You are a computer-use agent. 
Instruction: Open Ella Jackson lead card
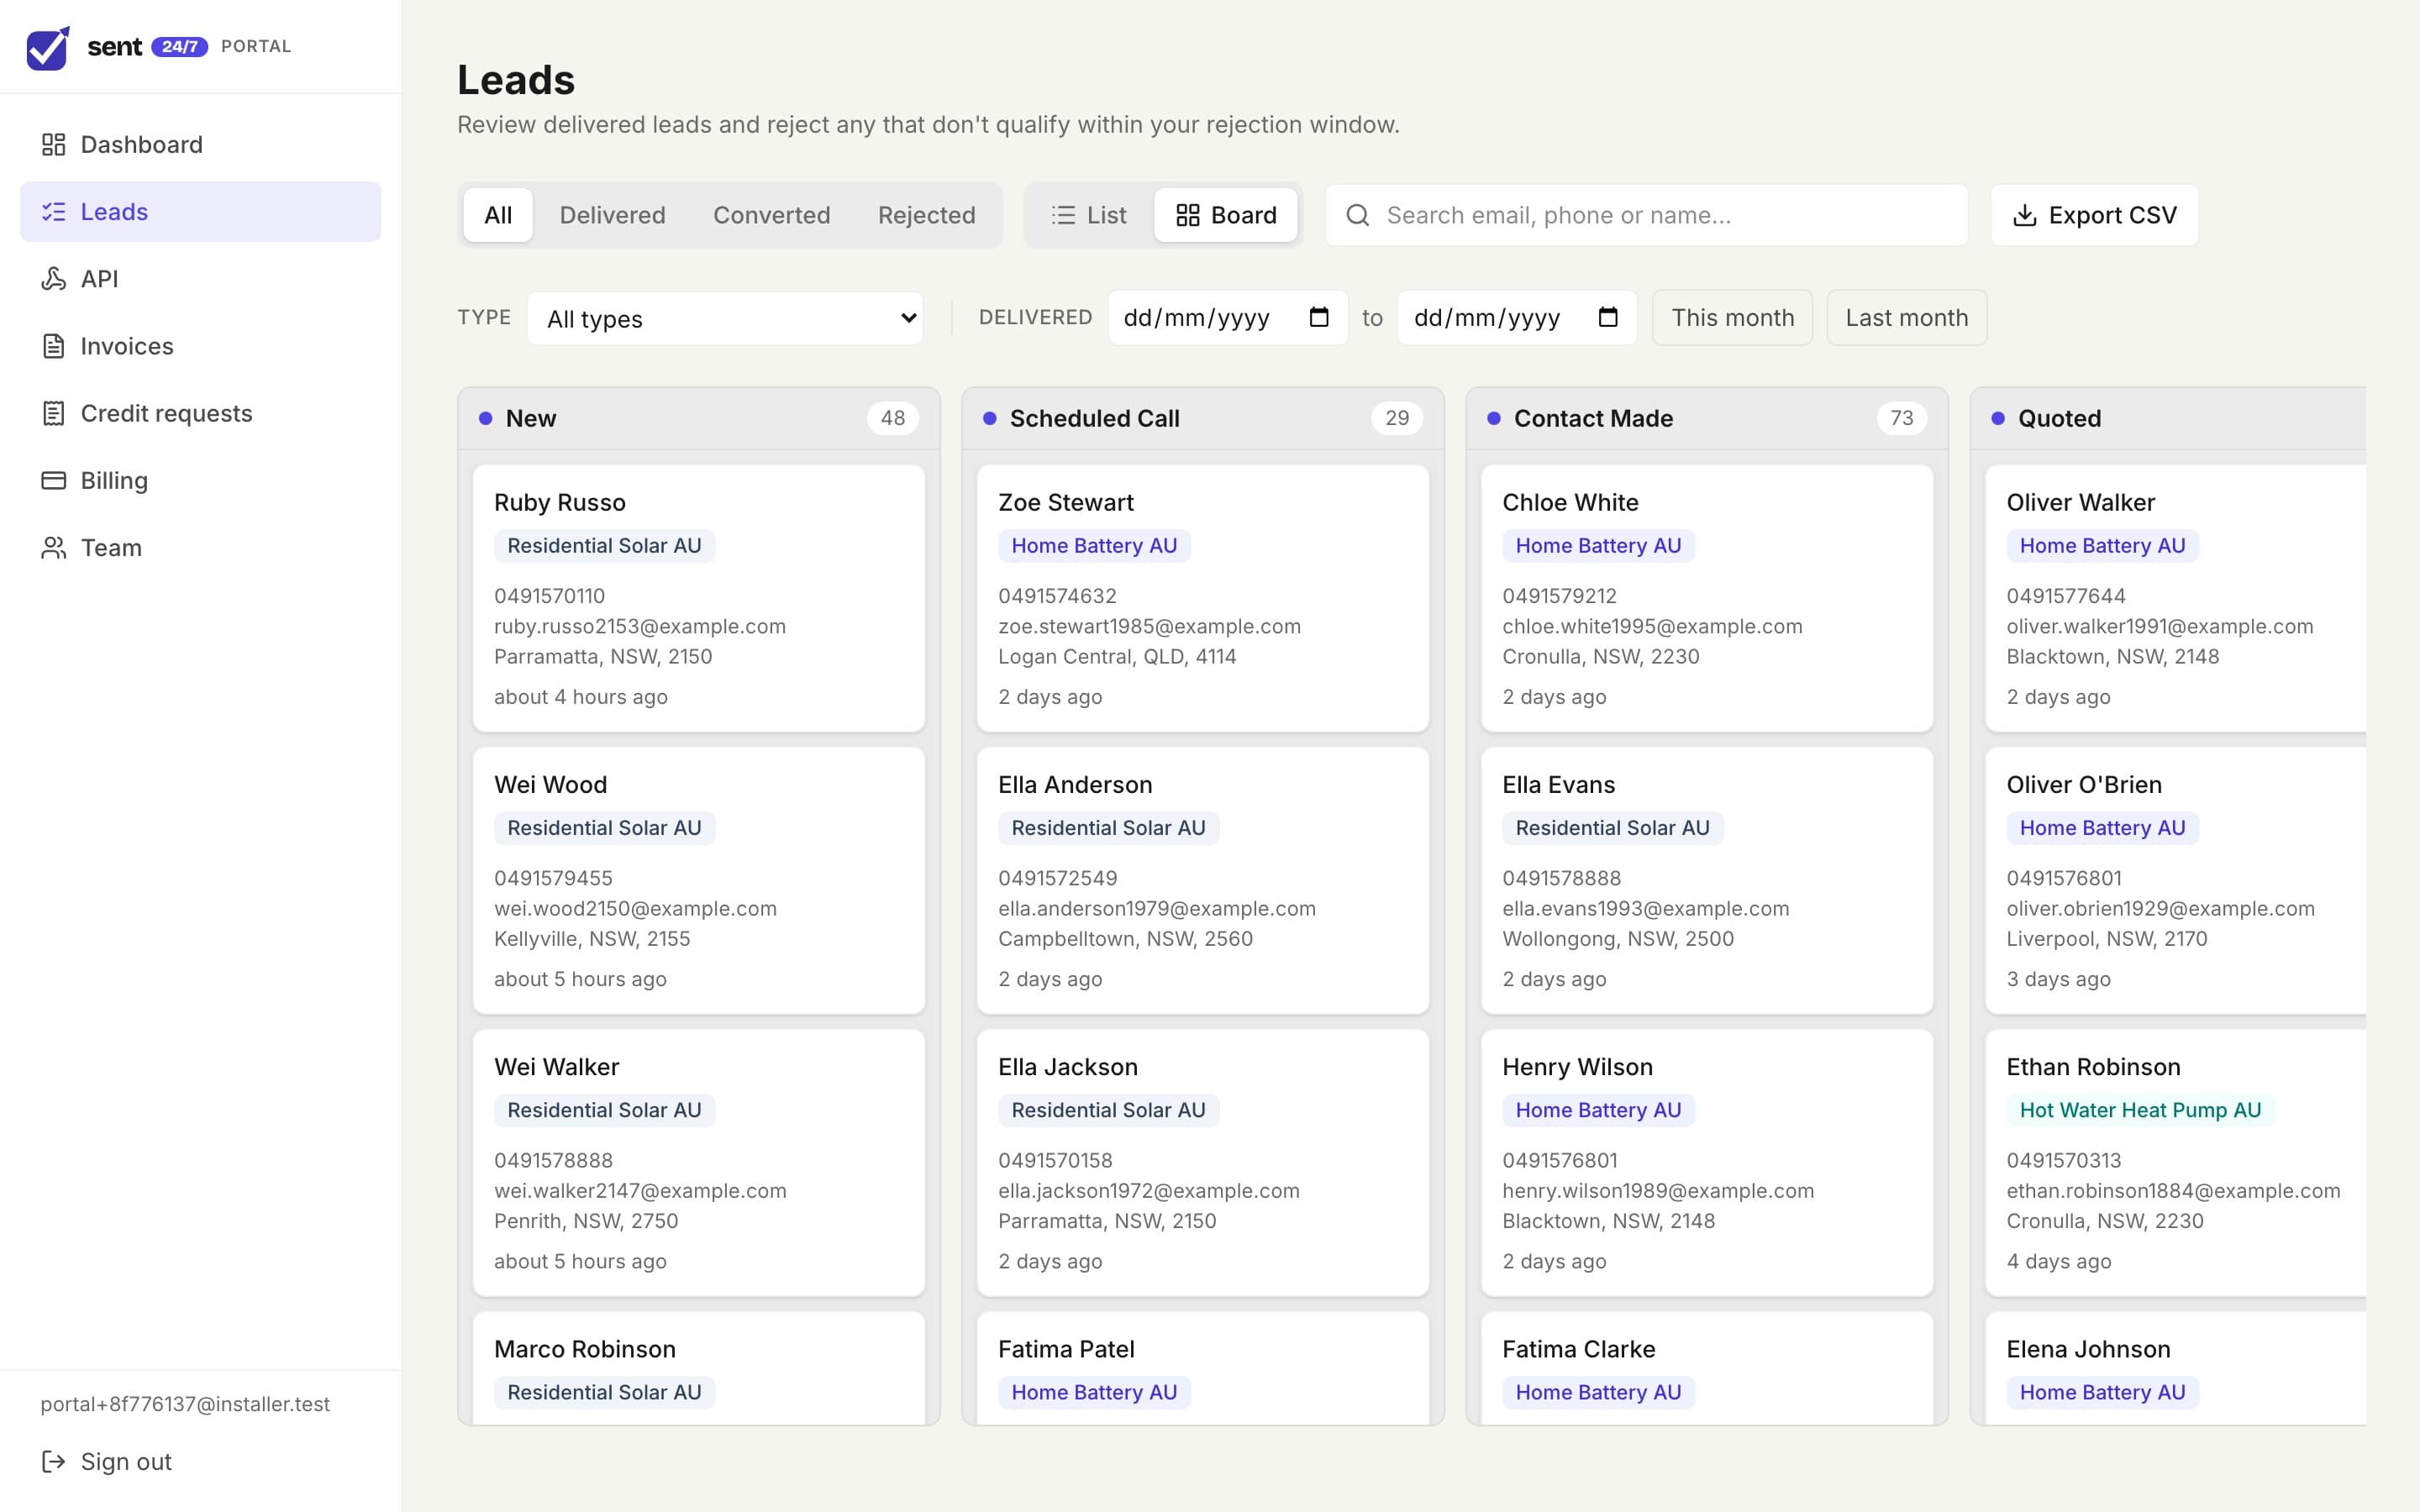click(x=1202, y=1162)
